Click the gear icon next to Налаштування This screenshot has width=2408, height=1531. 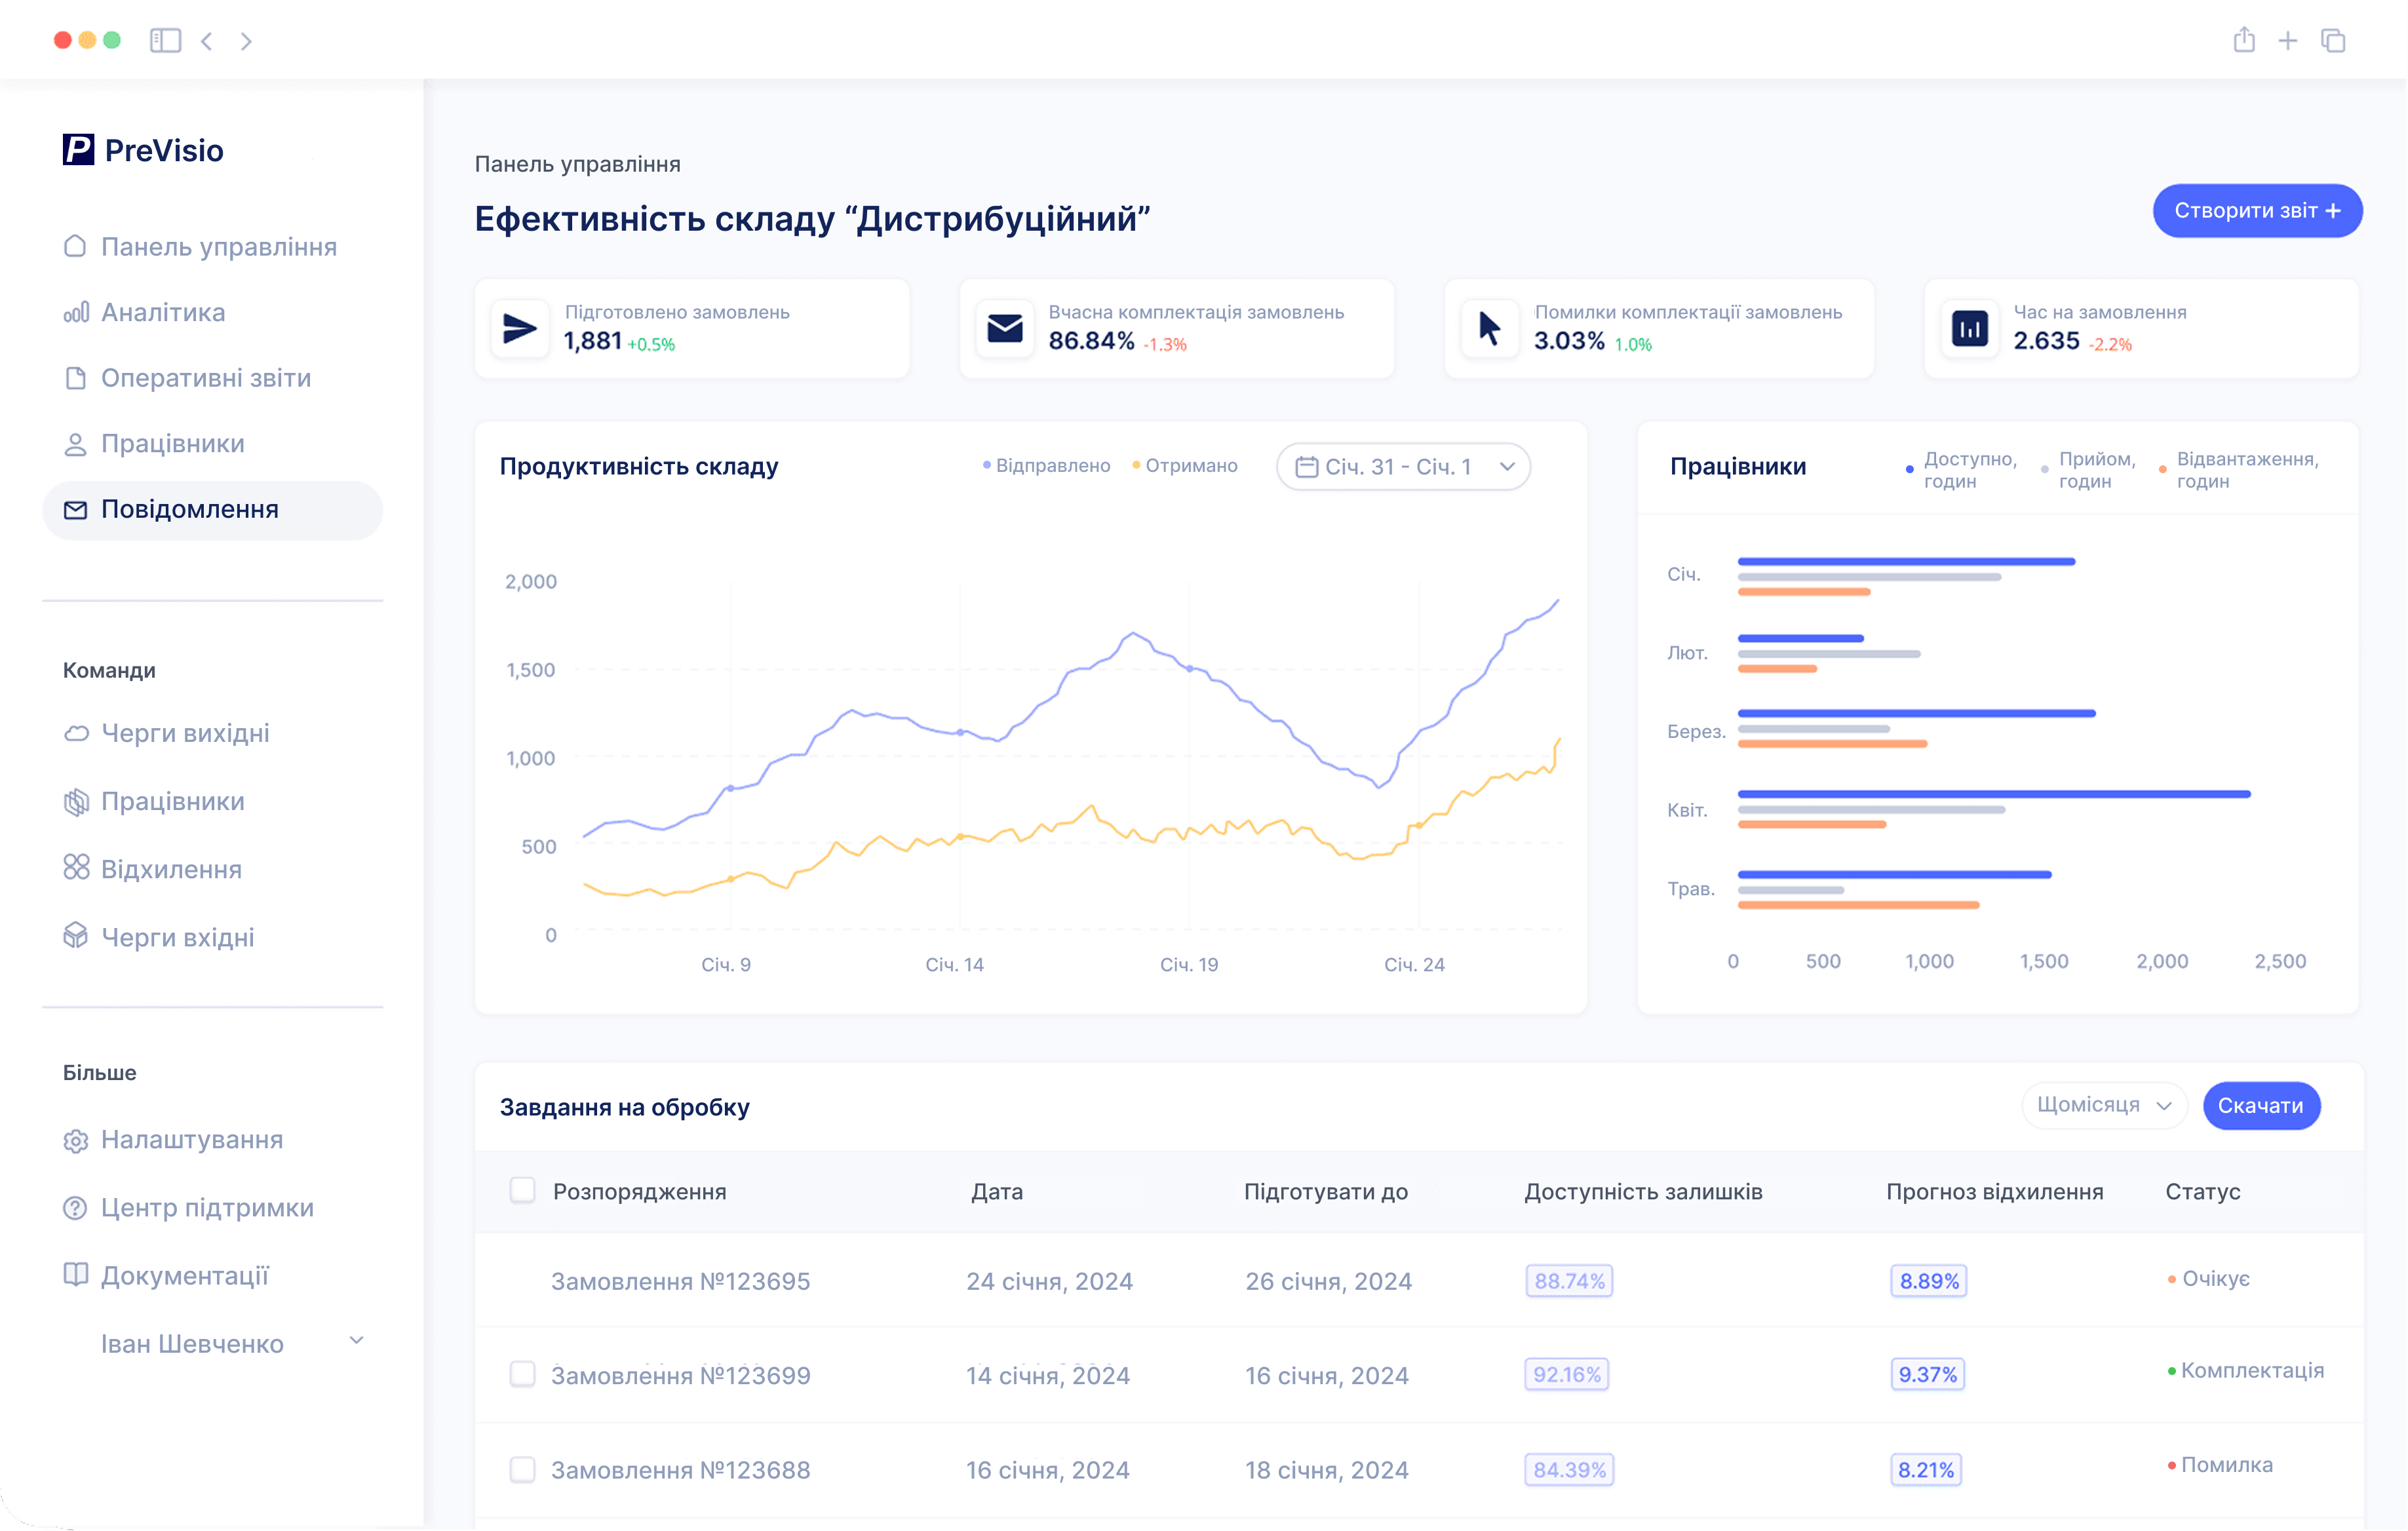click(76, 1141)
